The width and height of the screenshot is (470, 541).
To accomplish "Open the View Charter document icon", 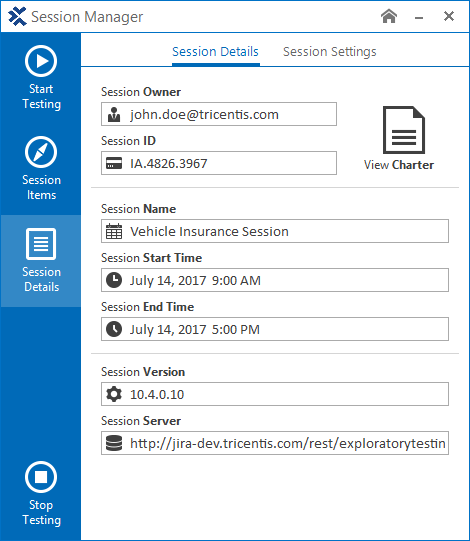I will pyautogui.click(x=404, y=130).
